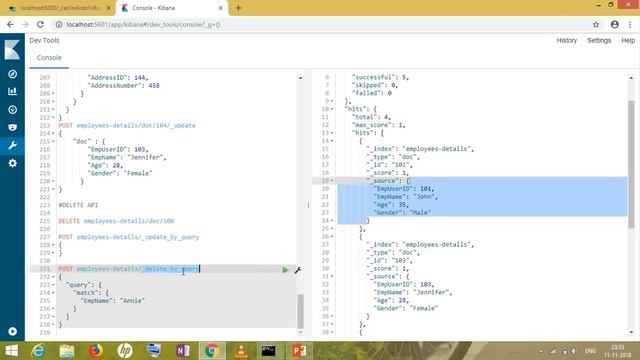Image resolution: width=640 pixels, height=360 pixels.
Task: Collapse hits fold at output line 10
Action: coord(332,109)
